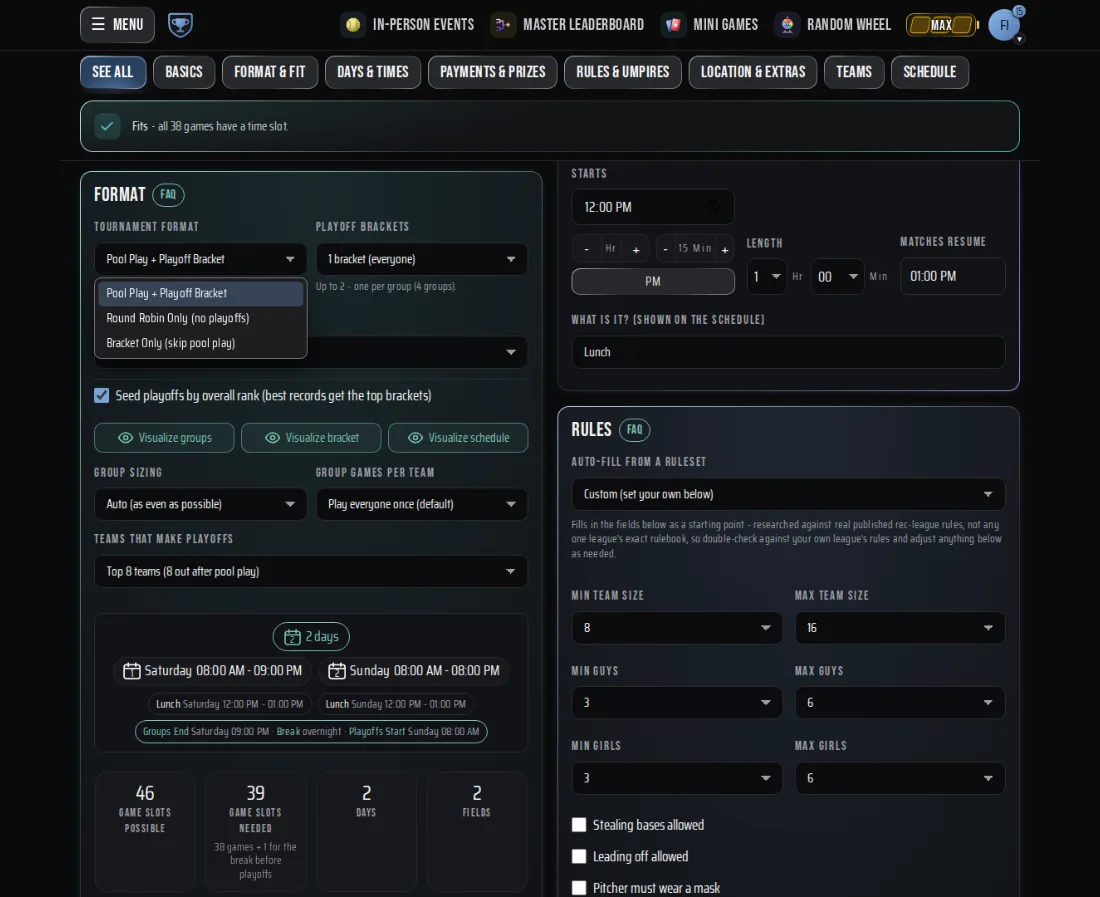This screenshot has width=1100, height=897.
Task: Enable Pitcher must wear a mask checkbox
Action: tap(579, 889)
